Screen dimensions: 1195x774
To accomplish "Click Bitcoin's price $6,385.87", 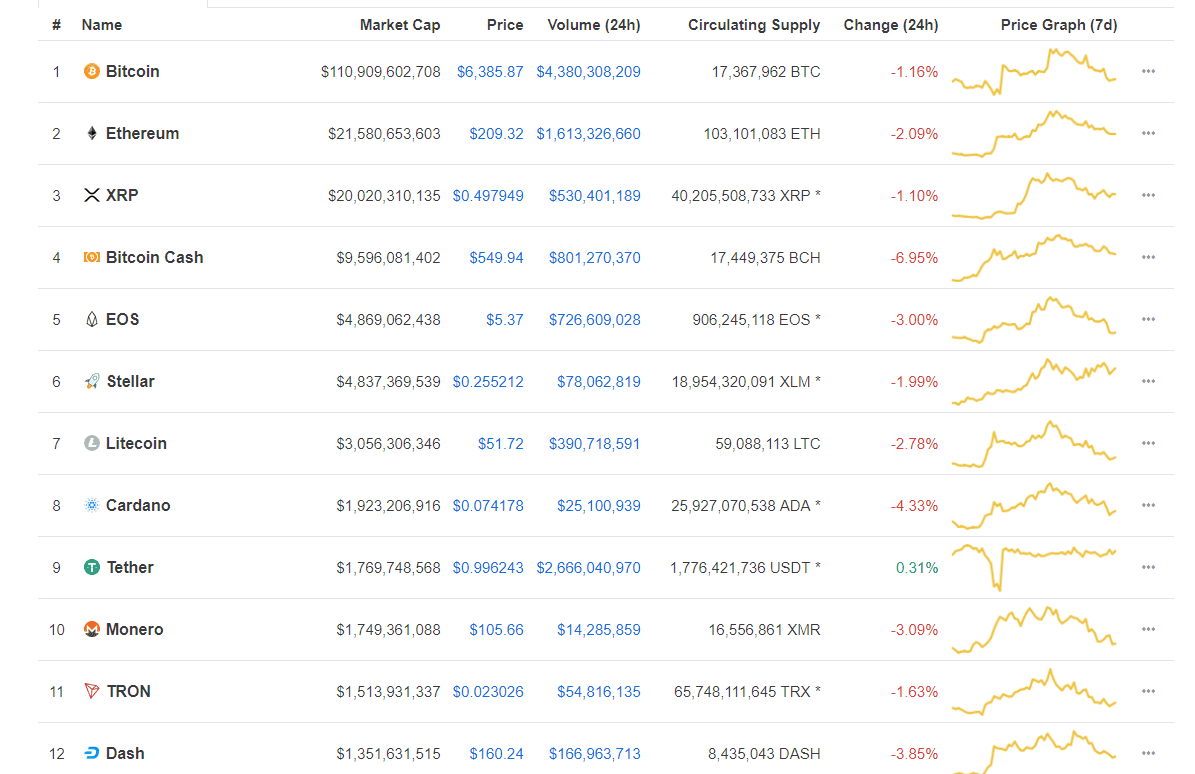I will coord(490,72).
